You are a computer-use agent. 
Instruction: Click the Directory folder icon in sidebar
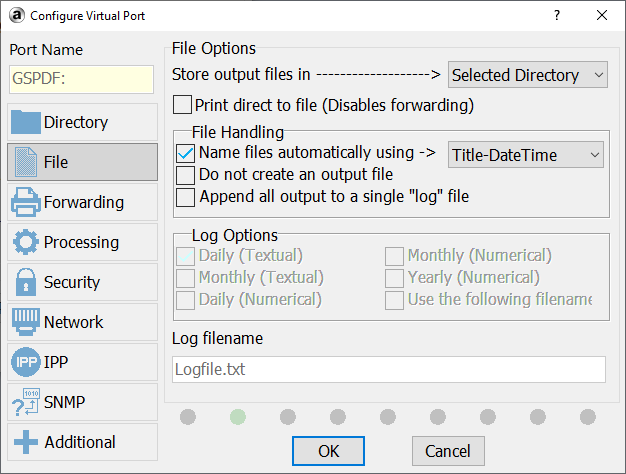click(x=26, y=122)
